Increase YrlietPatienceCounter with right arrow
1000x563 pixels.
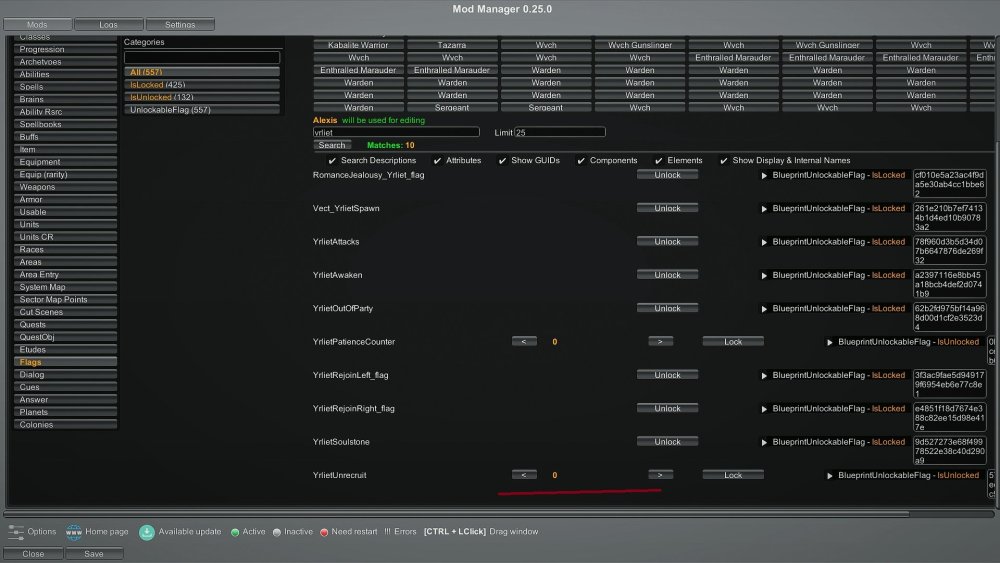[x=660, y=341]
